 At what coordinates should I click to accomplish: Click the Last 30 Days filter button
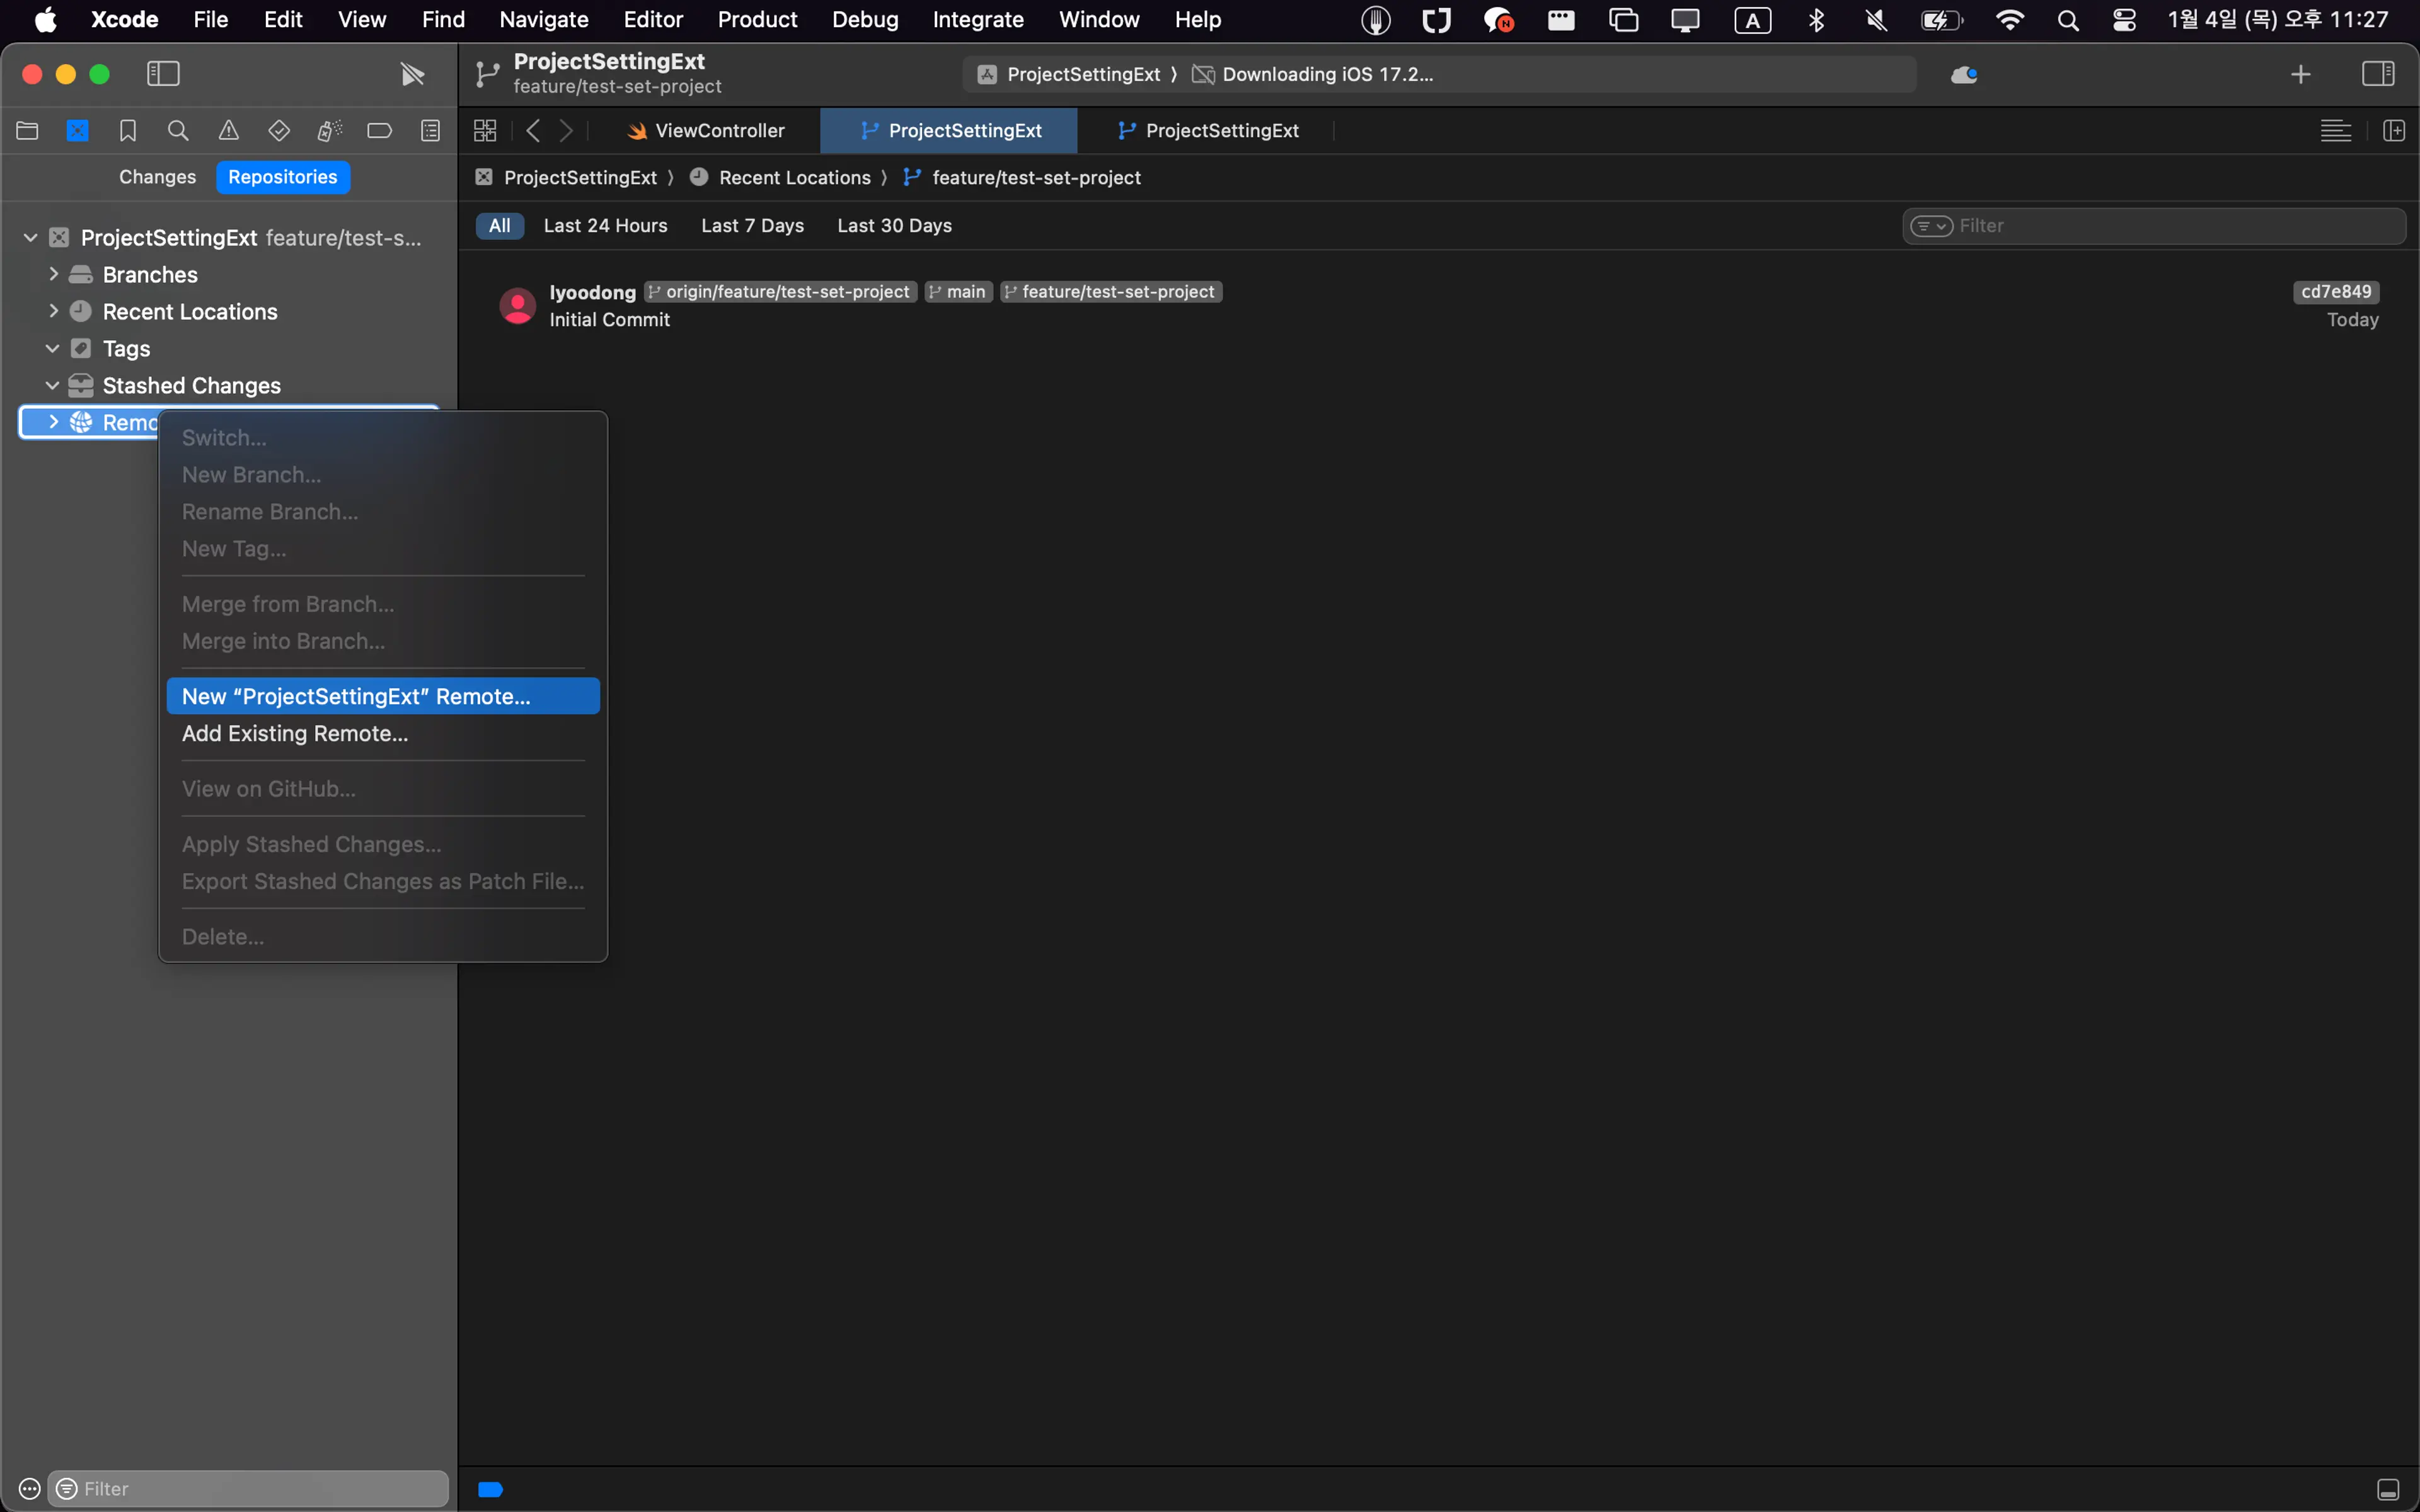pos(894,225)
